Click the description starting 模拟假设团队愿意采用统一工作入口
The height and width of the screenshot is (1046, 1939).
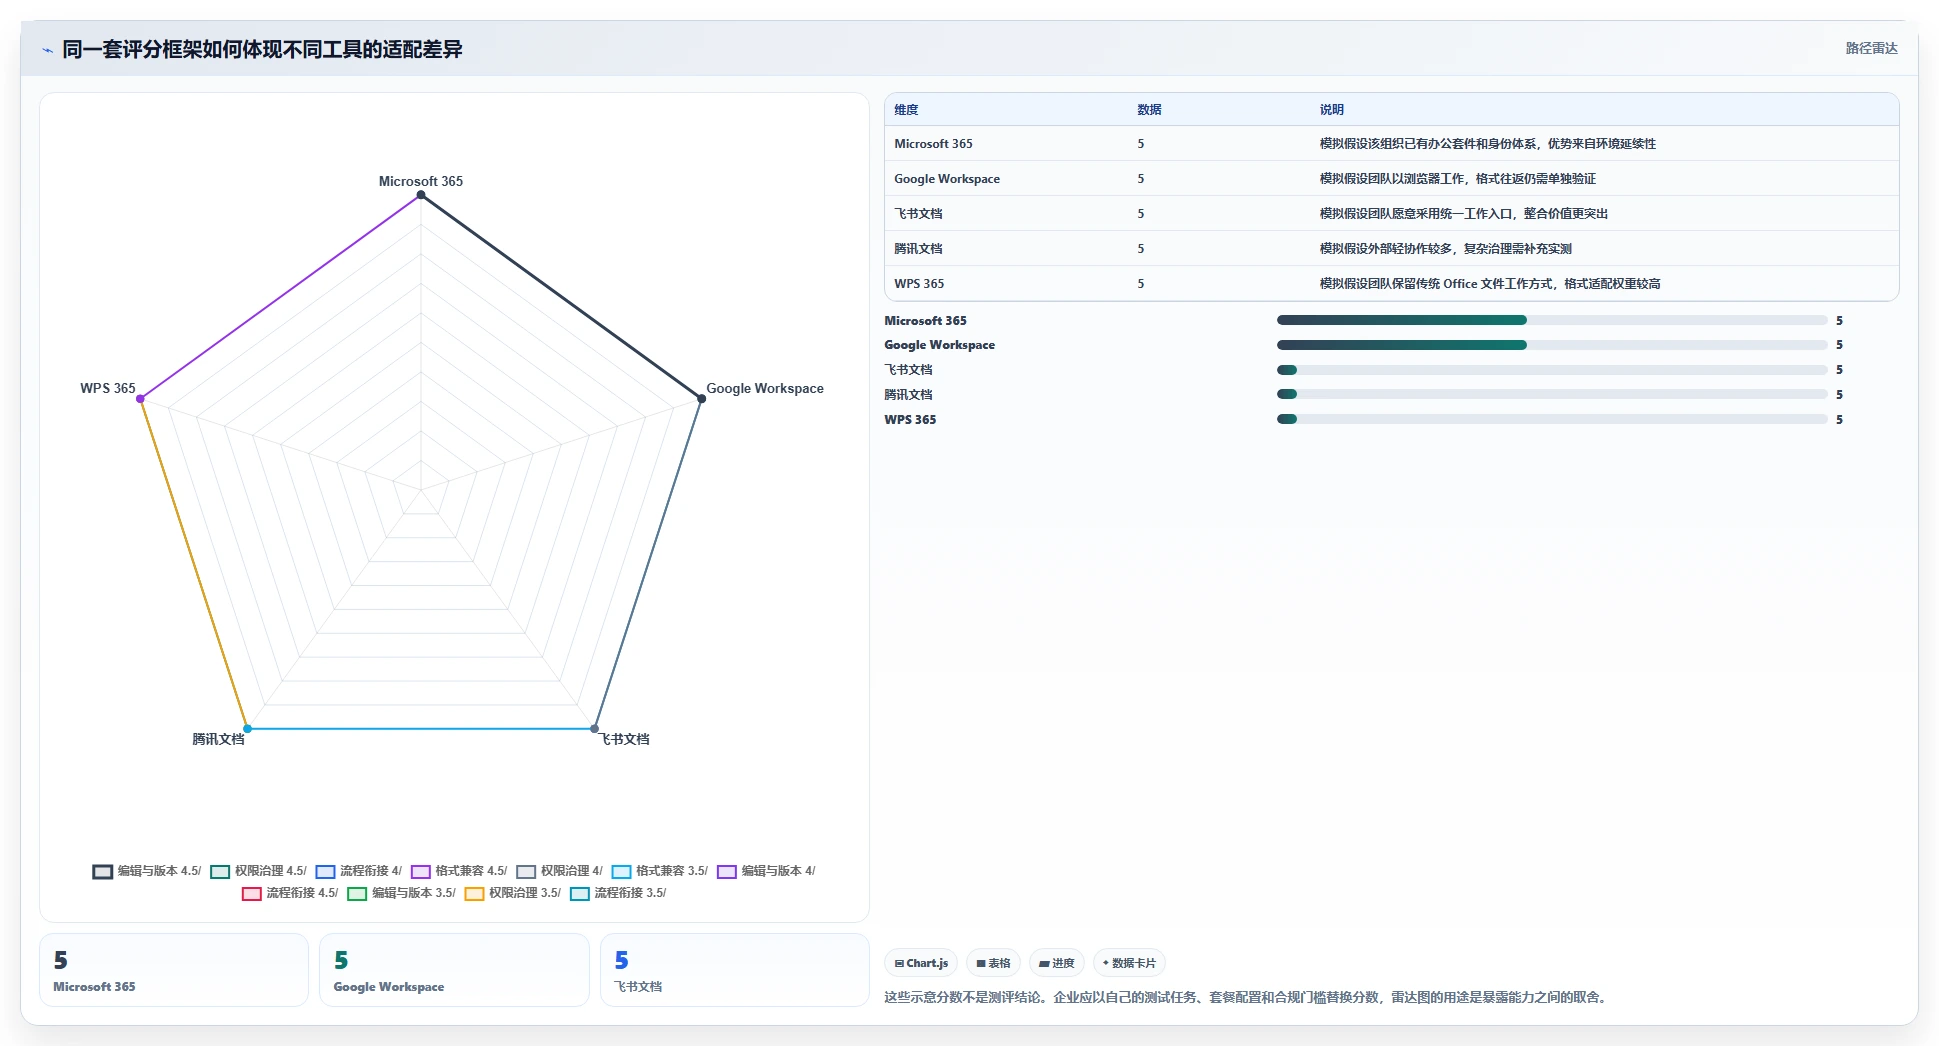[1463, 214]
